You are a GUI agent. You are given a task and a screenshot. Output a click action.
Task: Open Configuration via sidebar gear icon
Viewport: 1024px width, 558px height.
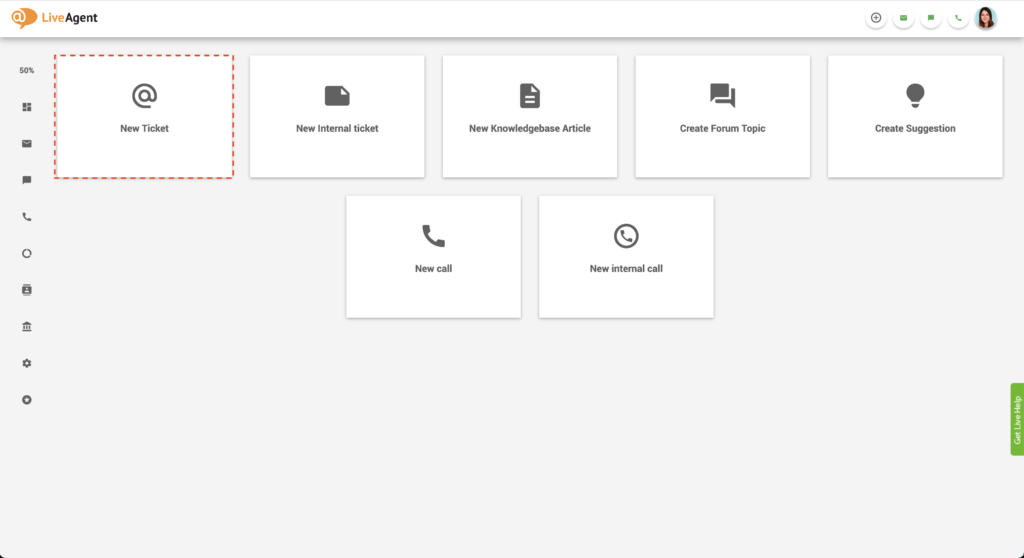(x=27, y=363)
